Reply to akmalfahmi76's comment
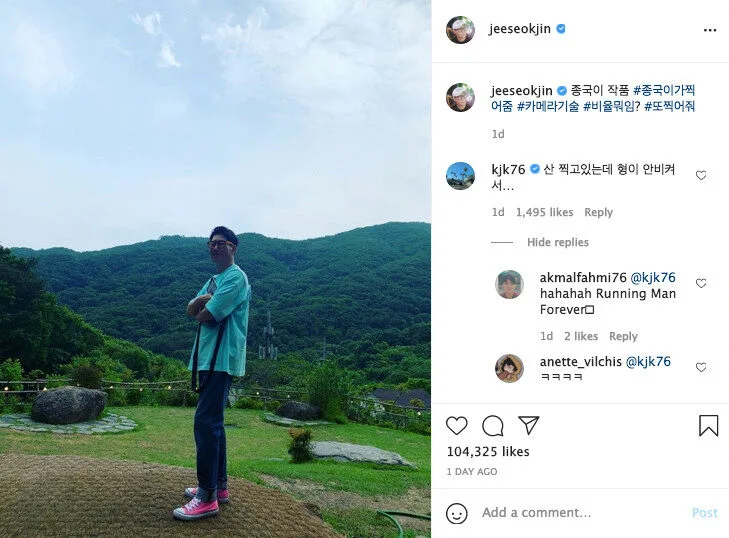 [623, 336]
